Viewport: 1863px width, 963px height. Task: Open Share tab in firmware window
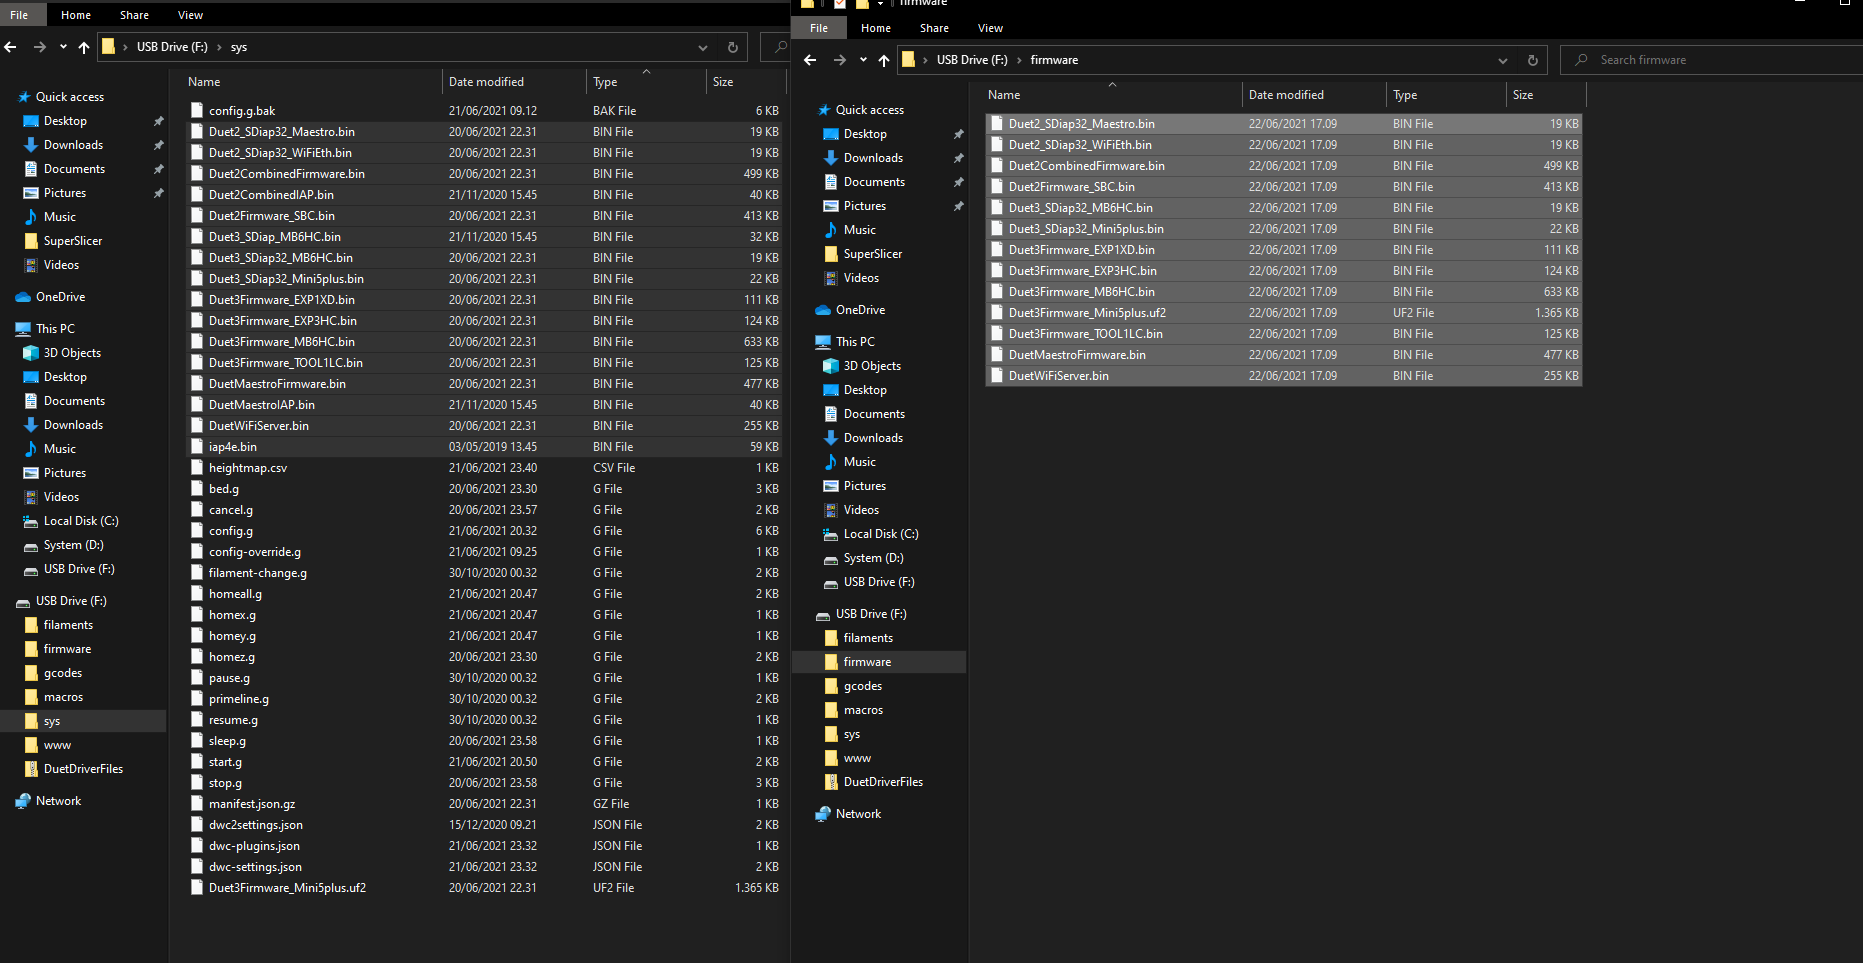click(934, 28)
